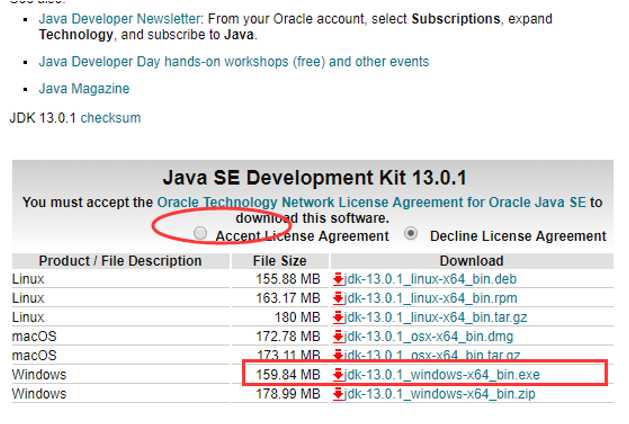Image resolution: width=629 pixels, height=424 pixels.
Task: Download jdk-13.0.1_windows-x64_bin.exe file
Action: pos(442,375)
